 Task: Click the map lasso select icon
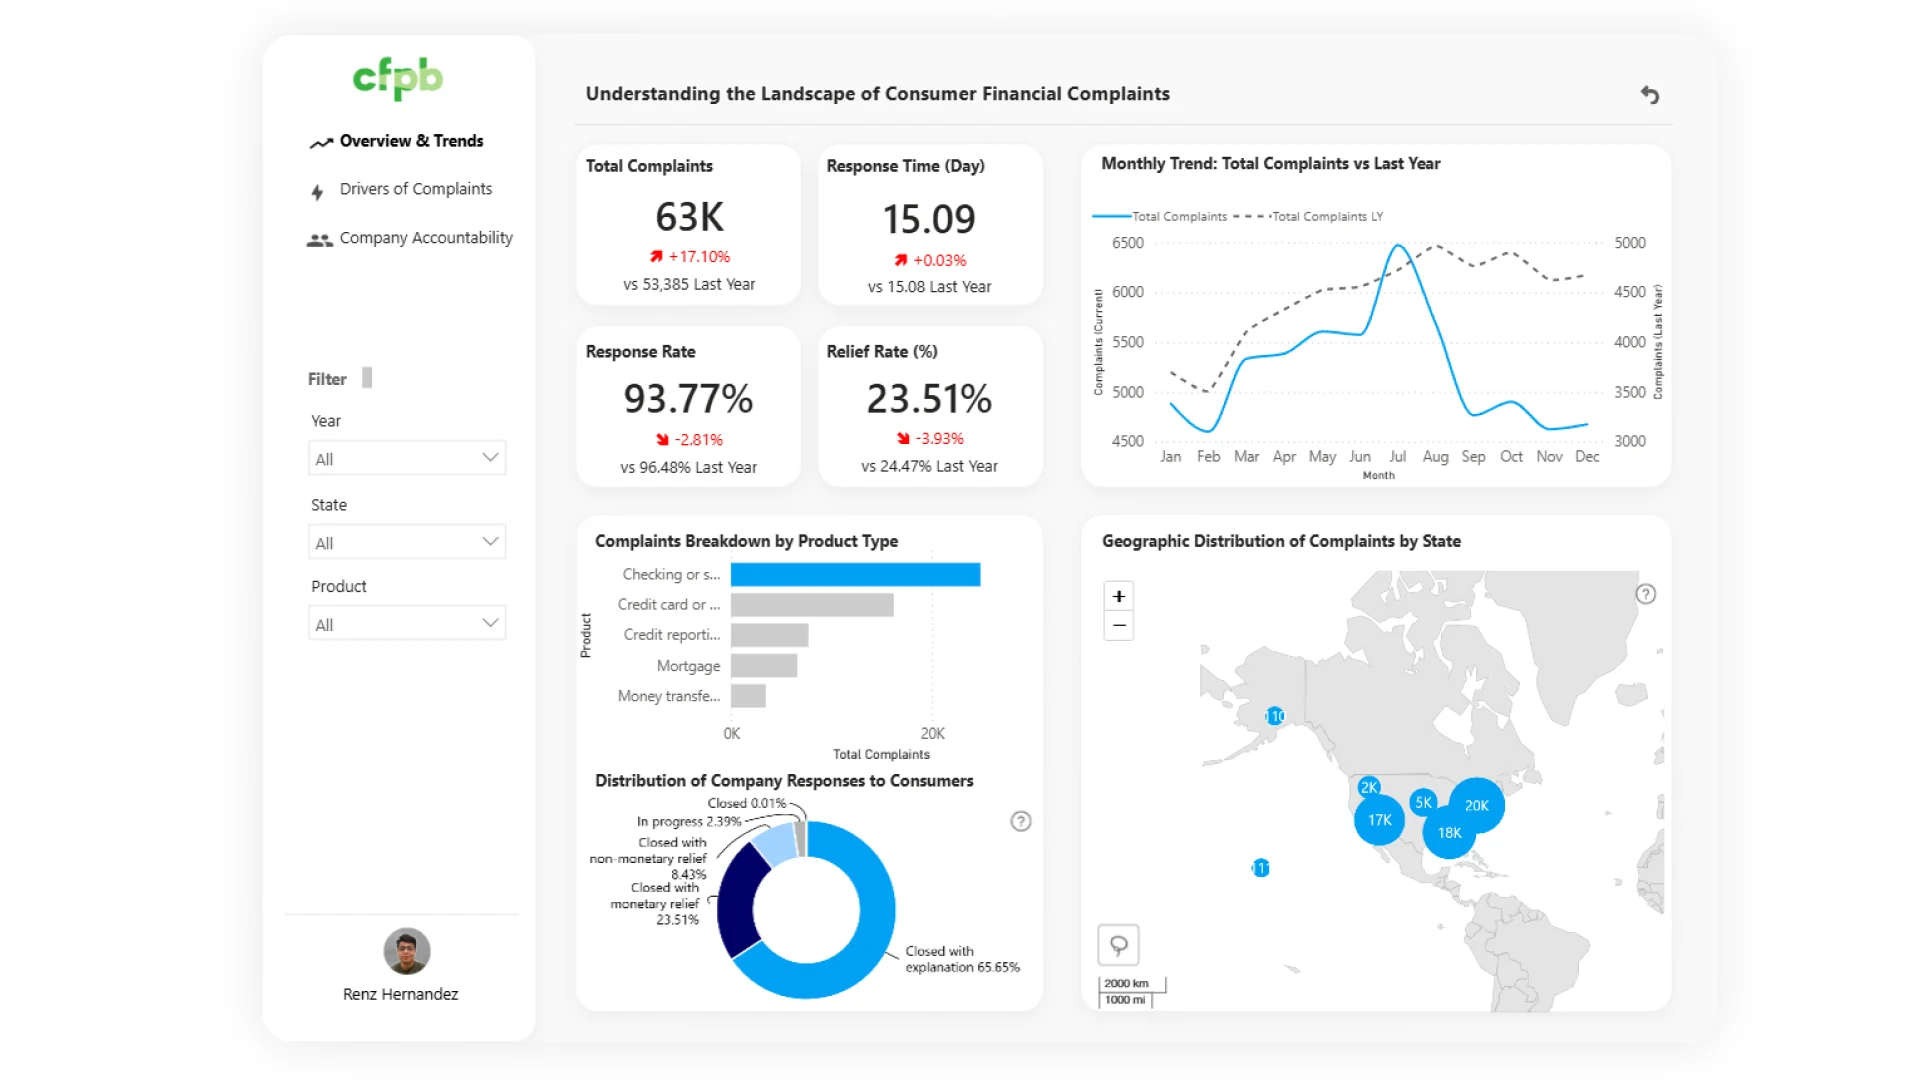coord(1119,945)
